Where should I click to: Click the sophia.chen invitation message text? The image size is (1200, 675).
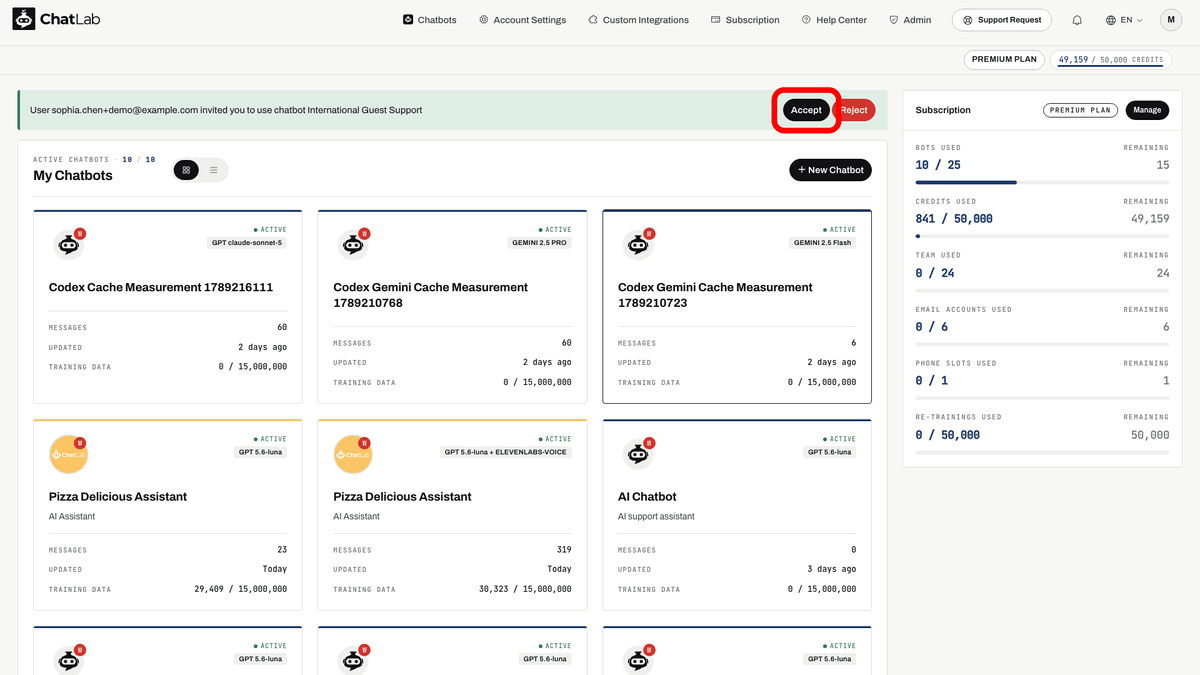click(226, 110)
